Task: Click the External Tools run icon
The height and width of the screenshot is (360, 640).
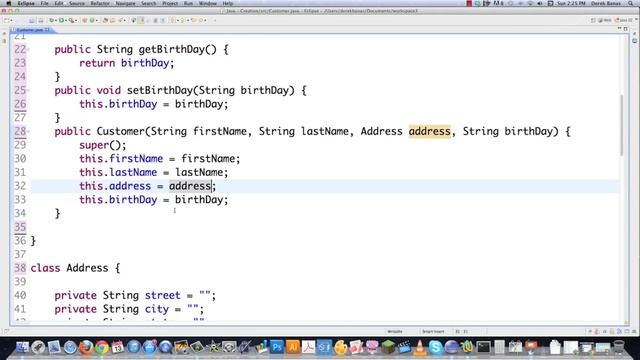Action: click(x=71, y=20)
